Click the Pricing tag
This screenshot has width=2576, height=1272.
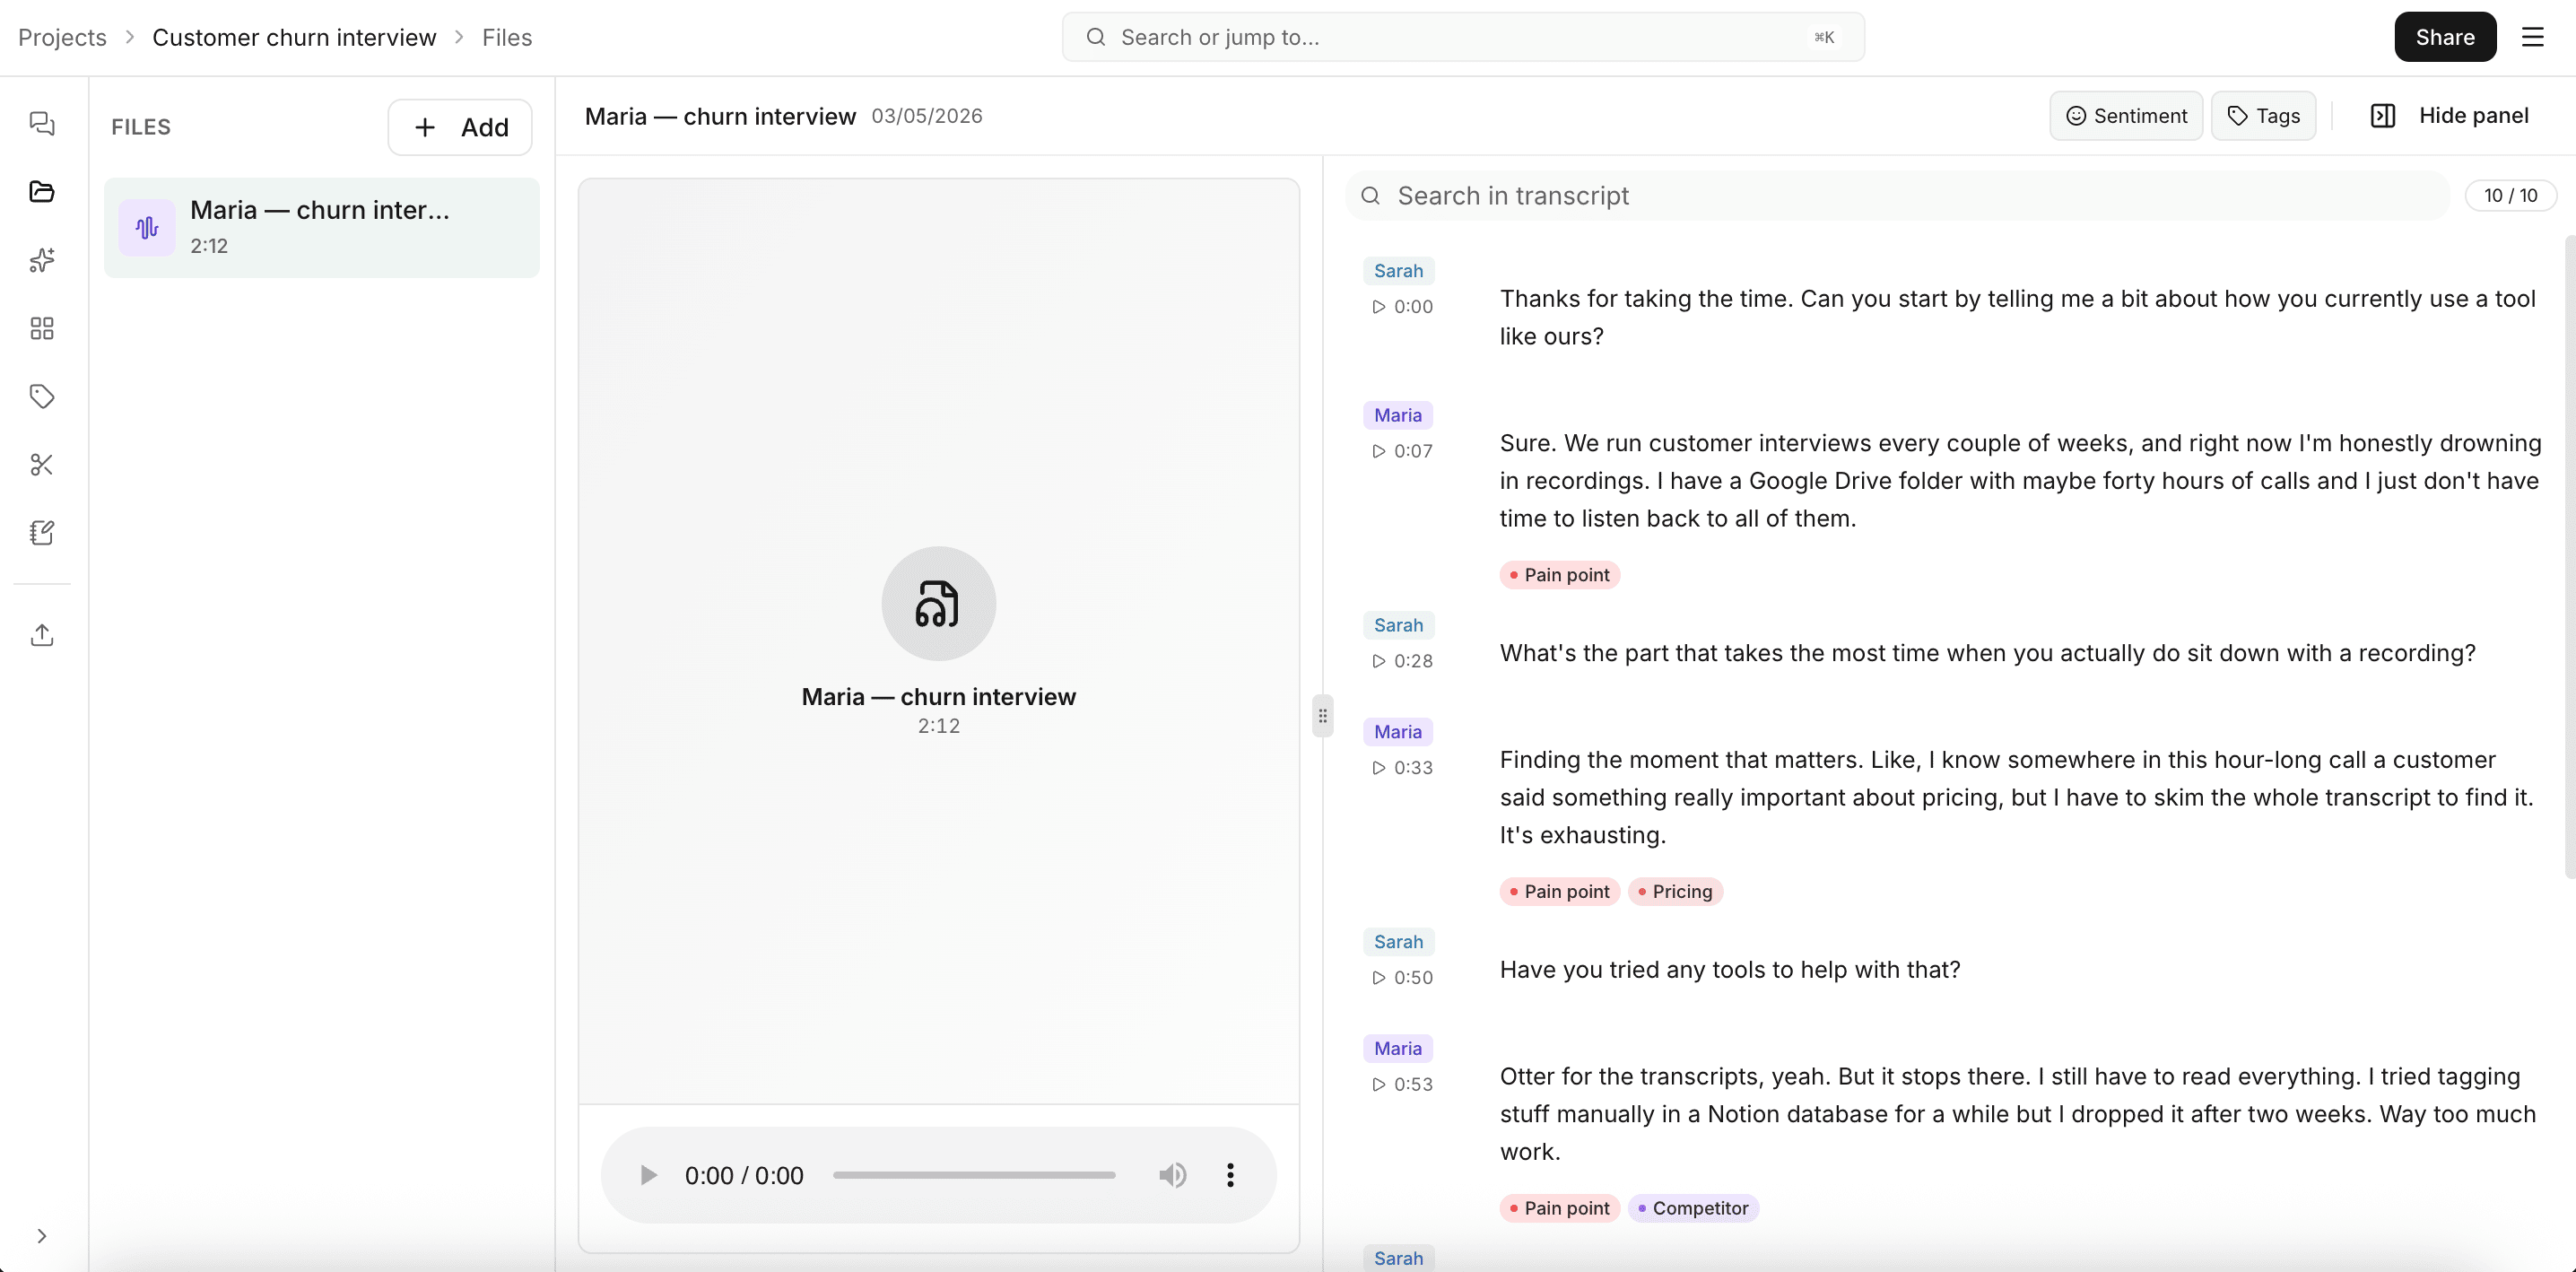pyautogui.click(x=1675, y=892)
